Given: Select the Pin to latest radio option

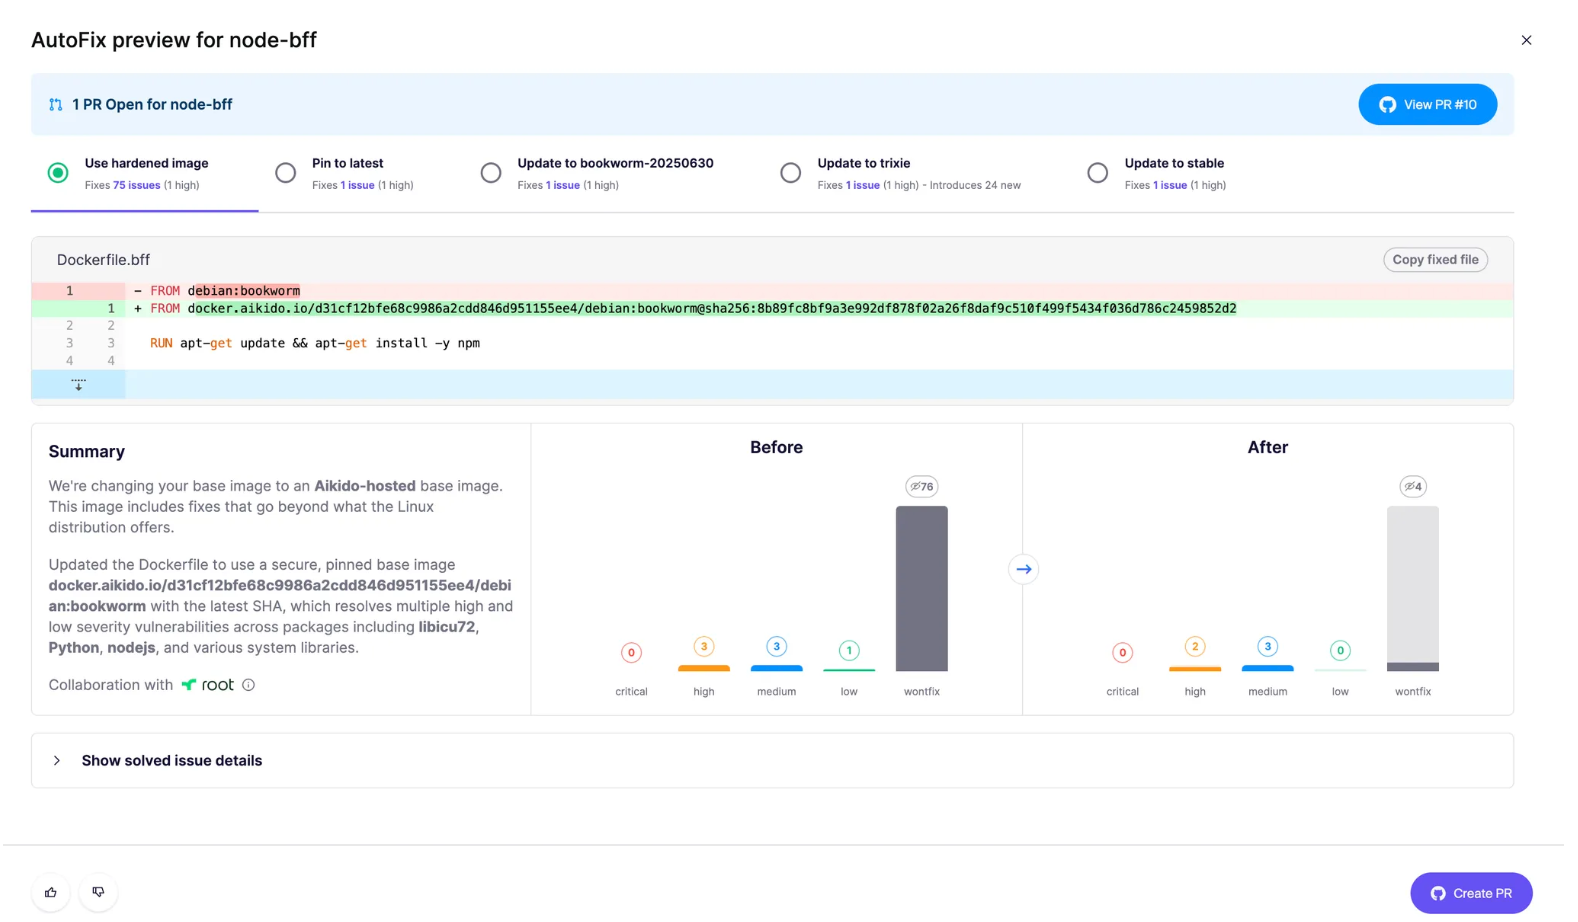Looking at the screenshot, I should (x=285, y=173).
